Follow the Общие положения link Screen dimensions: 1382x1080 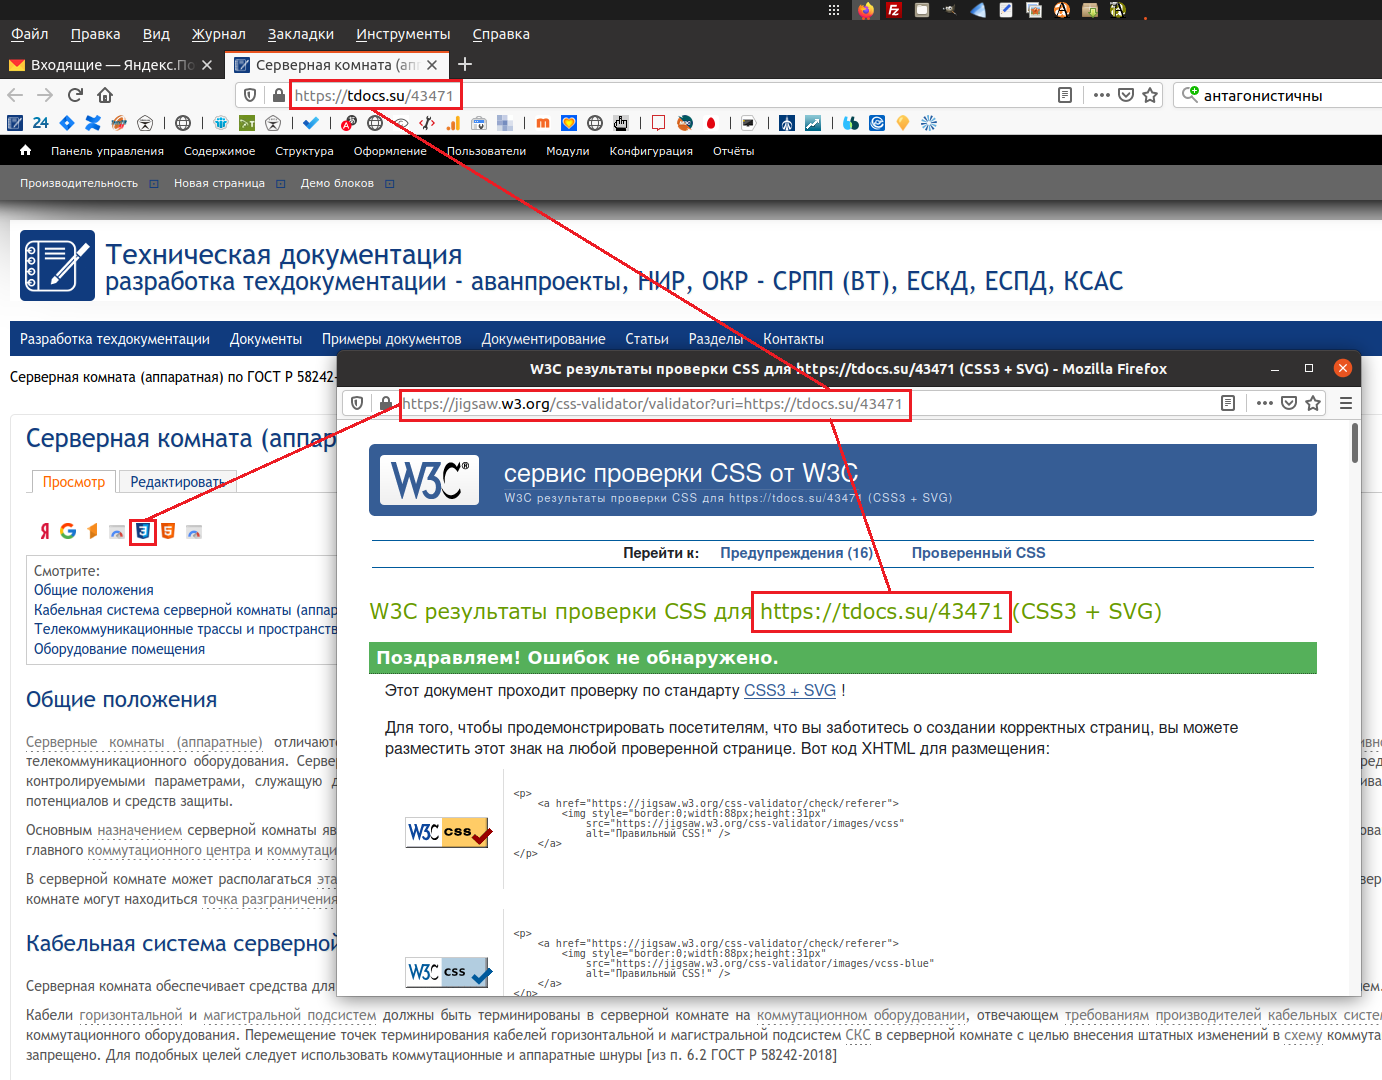[x=94, y=590]
